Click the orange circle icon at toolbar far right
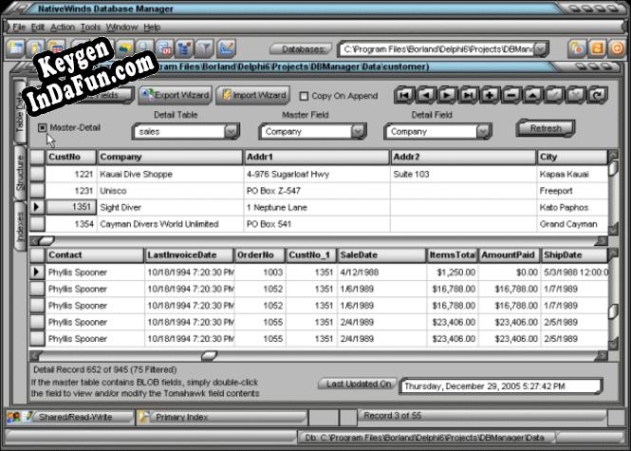The height and width of the screenshot is (451, 631). point(617,49)
